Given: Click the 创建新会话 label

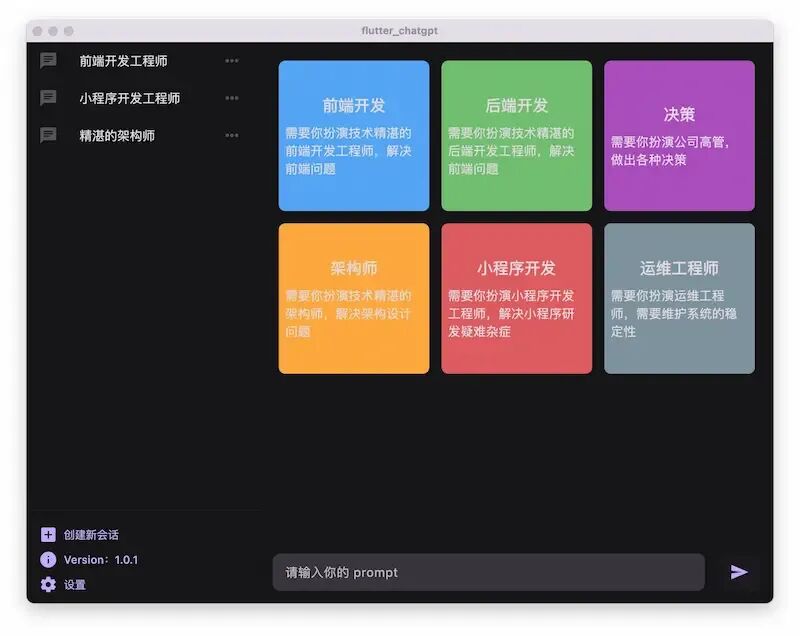Looking at the screenshot, I should click(x=91, y=535).
